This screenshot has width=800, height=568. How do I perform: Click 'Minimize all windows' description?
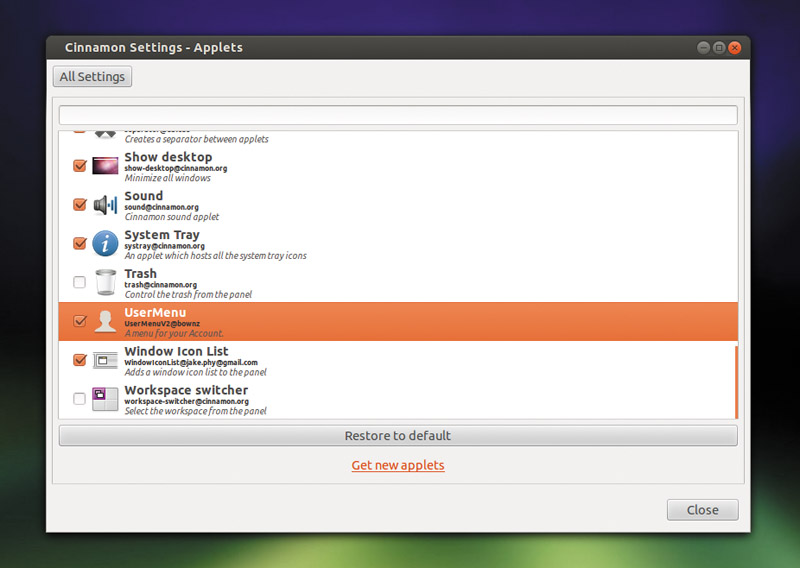(x=168, y=178)
